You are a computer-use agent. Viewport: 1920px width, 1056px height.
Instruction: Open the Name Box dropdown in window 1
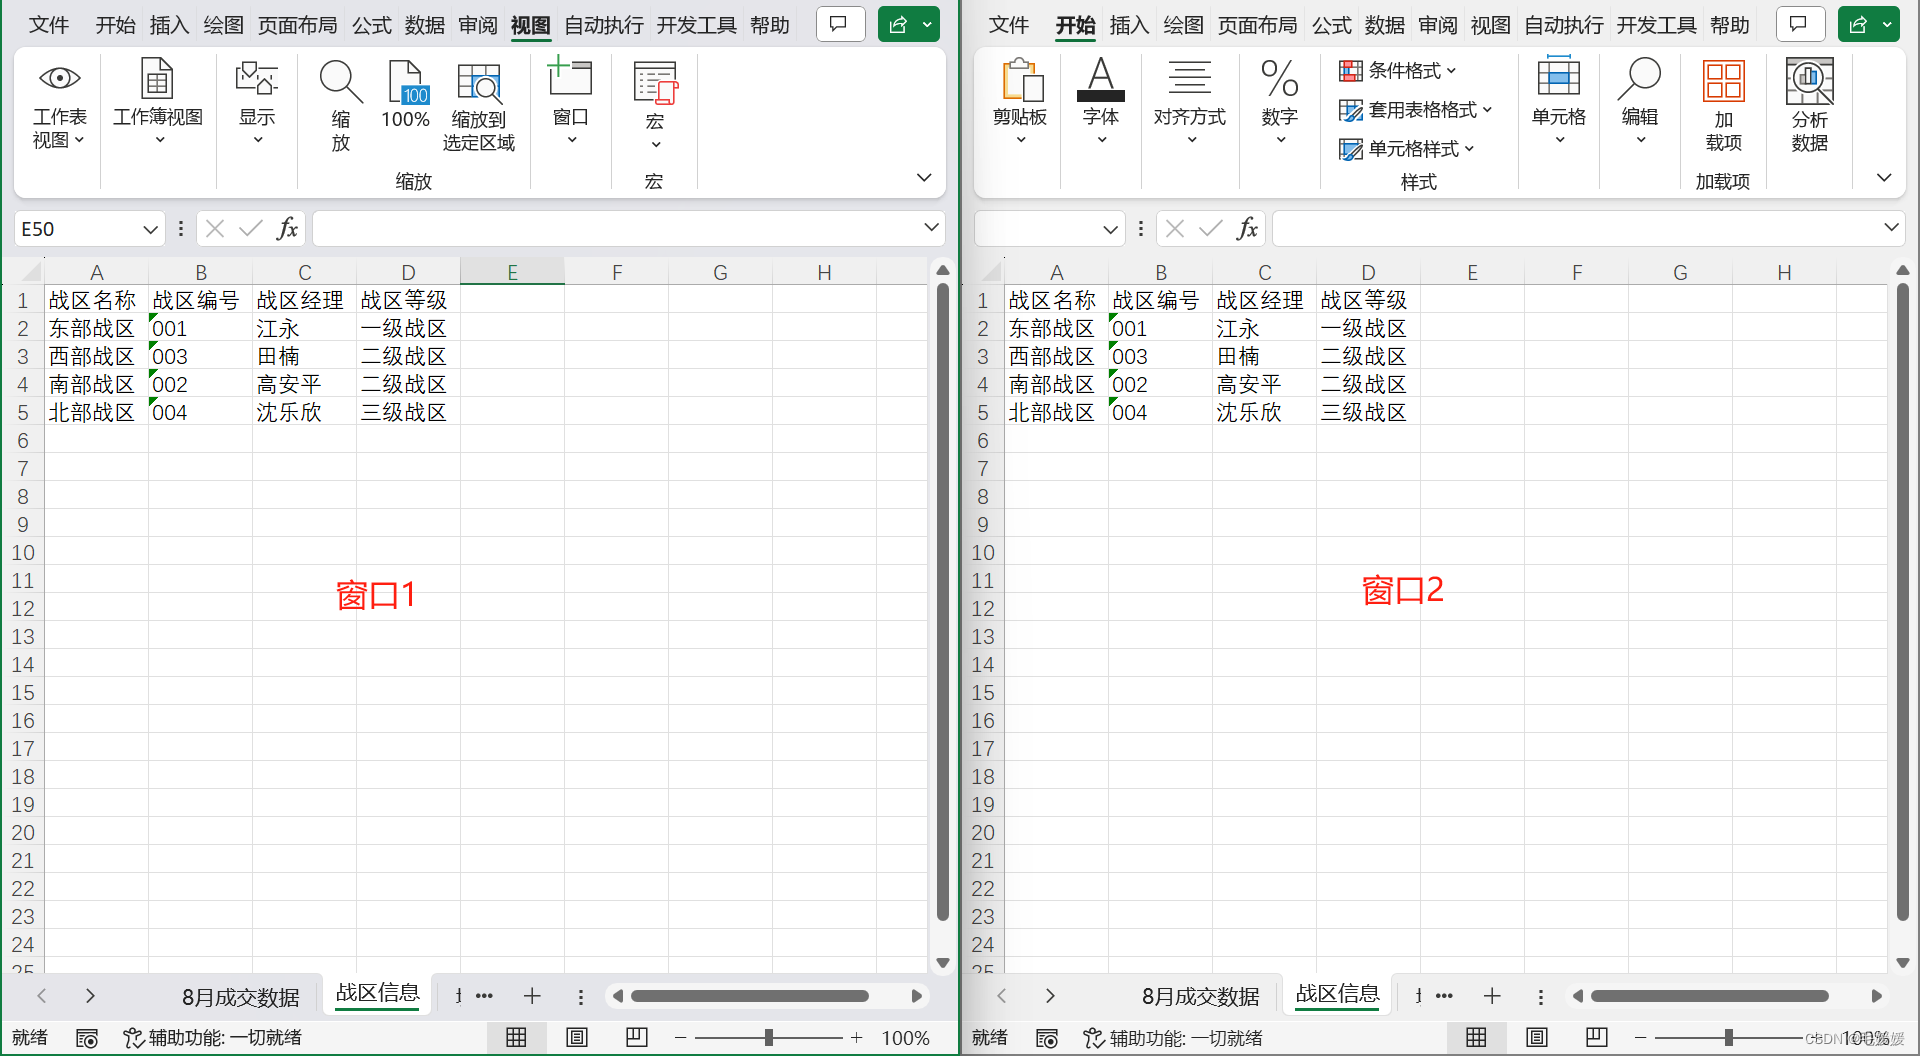pos(150,229)
